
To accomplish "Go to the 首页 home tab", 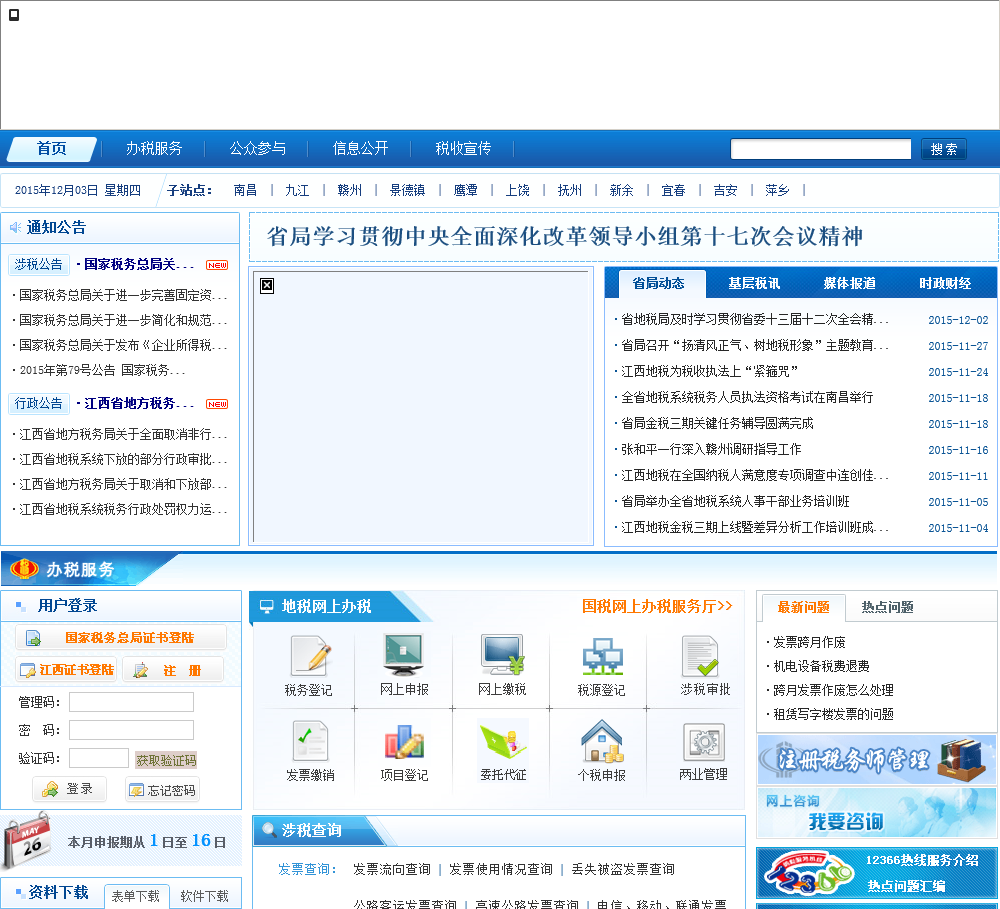I will coord(52,149).
